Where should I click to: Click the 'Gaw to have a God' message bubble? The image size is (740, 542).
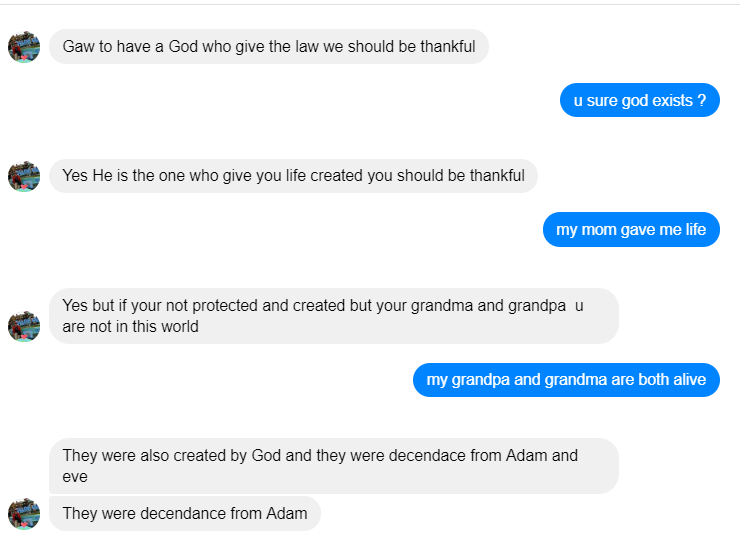point(268,47)
